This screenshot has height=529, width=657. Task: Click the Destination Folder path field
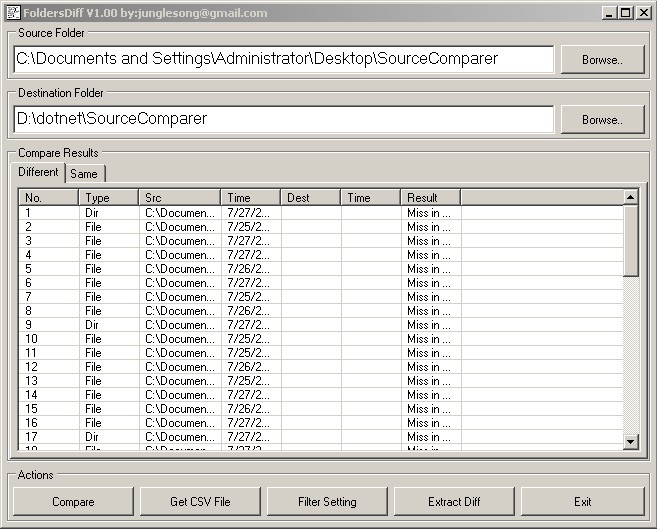click(x=284, y=119)
